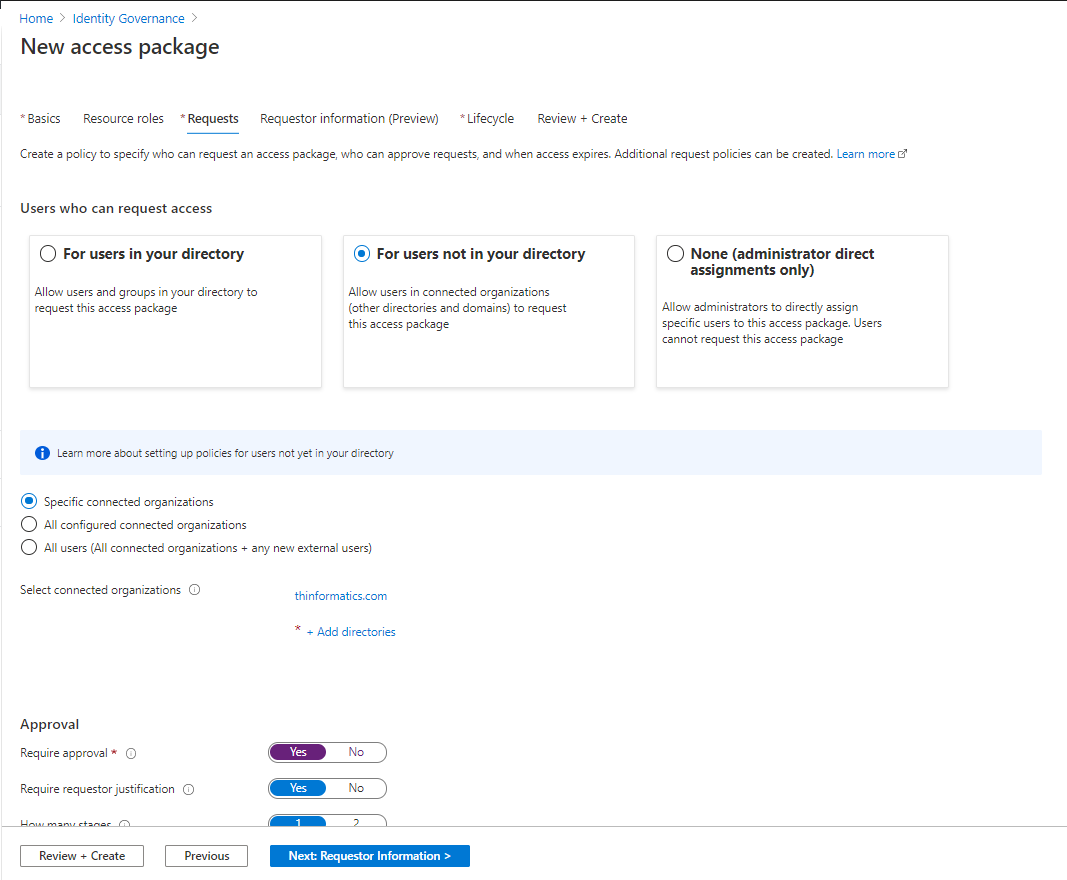The width and height of the screenshot is (1067, 880).
Task: Go to the Lifecycle tab
Action: pos(487,118)
